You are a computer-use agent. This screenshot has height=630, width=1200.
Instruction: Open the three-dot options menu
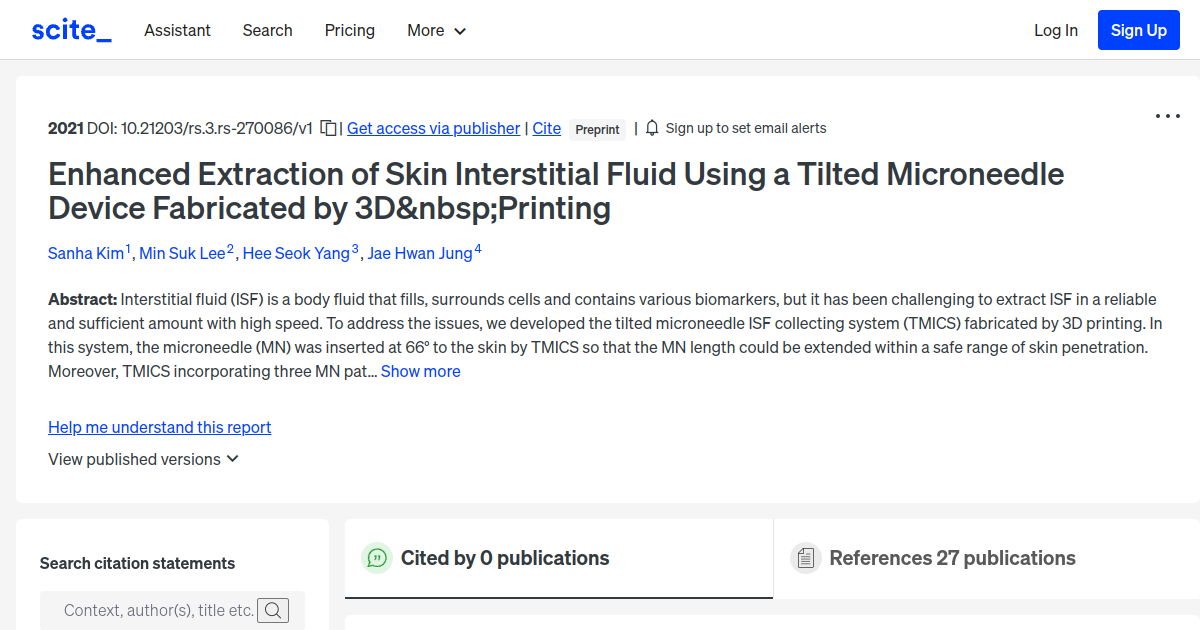tap(1167, 116)
